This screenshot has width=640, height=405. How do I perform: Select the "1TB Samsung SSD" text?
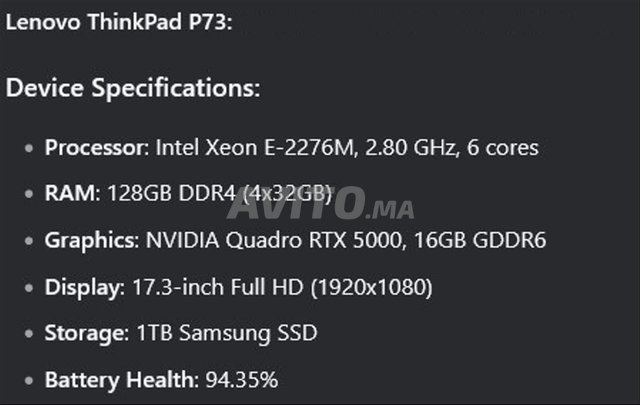pyautogui.click(x=225, y=334)
